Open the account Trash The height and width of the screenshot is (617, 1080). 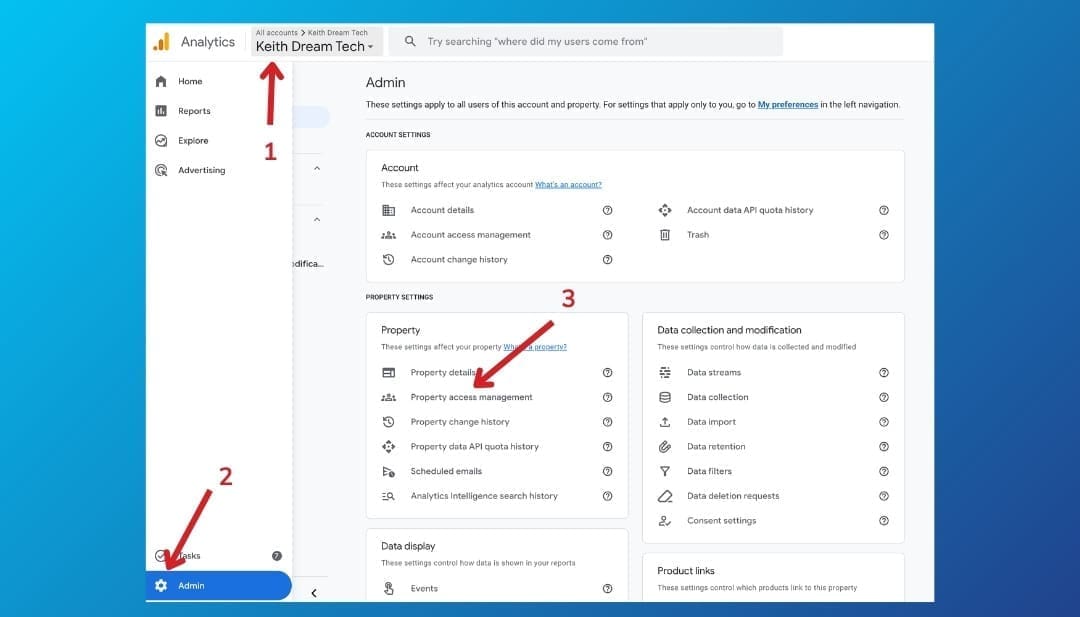[698, 235]
